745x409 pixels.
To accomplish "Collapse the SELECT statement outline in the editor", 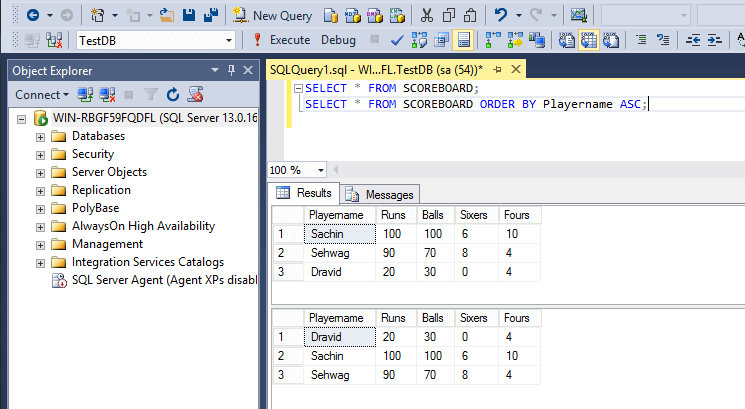I will (x=298, y=88).
